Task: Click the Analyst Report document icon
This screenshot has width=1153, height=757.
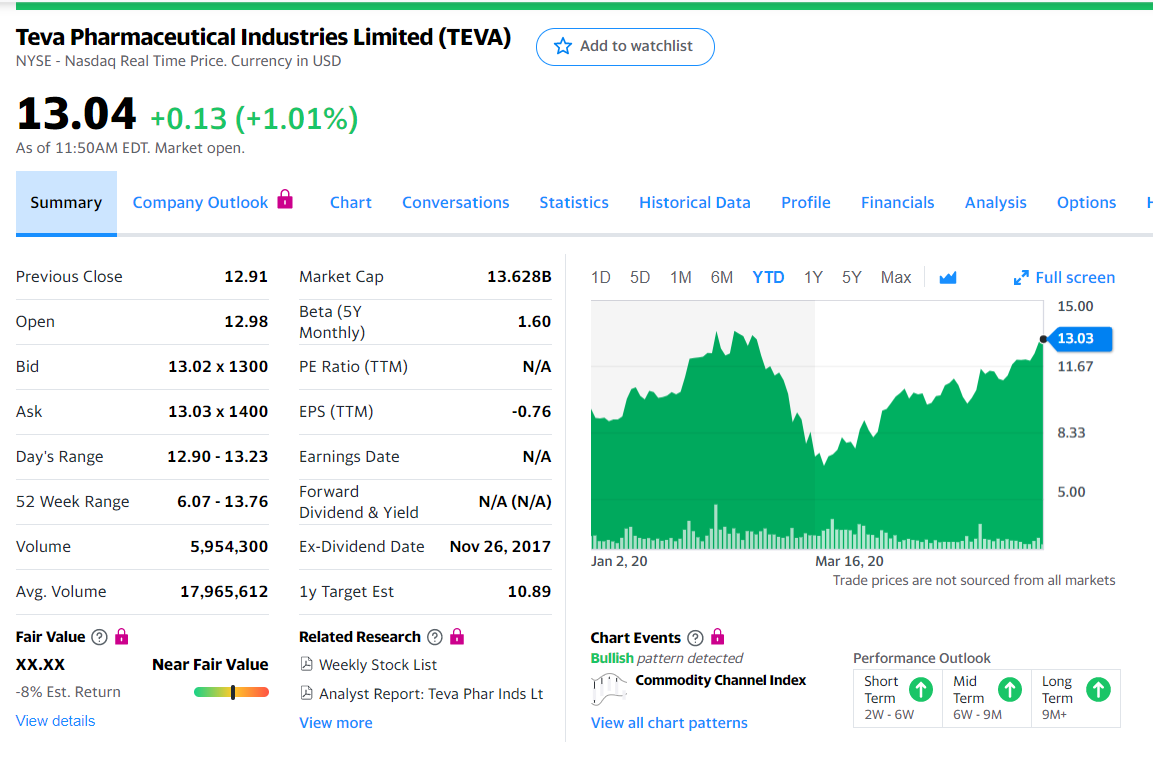Action: [307, 693]
